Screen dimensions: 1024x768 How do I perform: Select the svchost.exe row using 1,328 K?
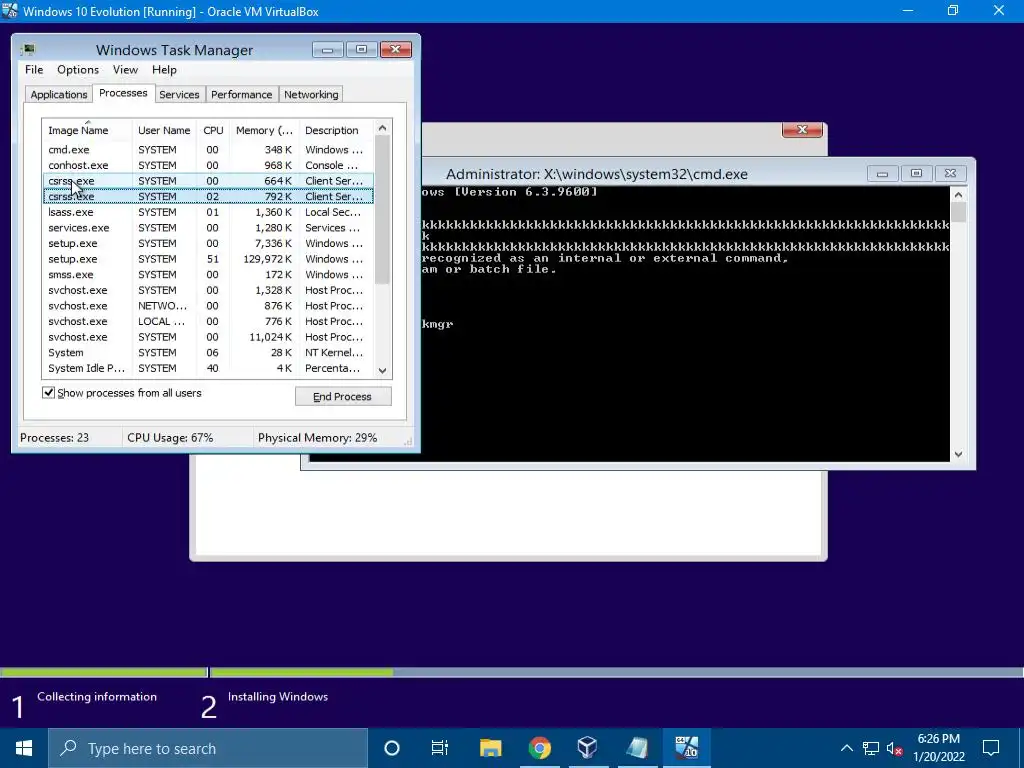pos(208,290)
